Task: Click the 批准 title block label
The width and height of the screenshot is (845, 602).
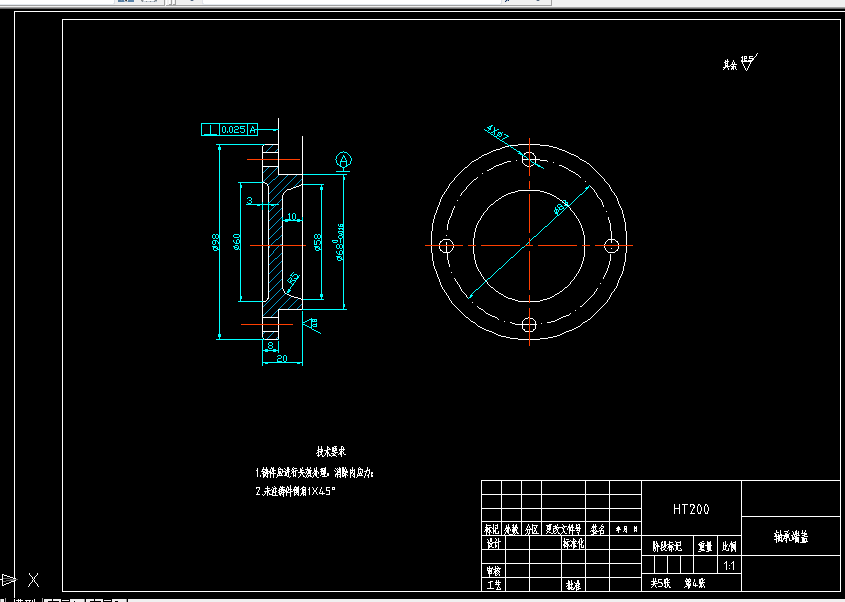Action: tap(573, 585)
